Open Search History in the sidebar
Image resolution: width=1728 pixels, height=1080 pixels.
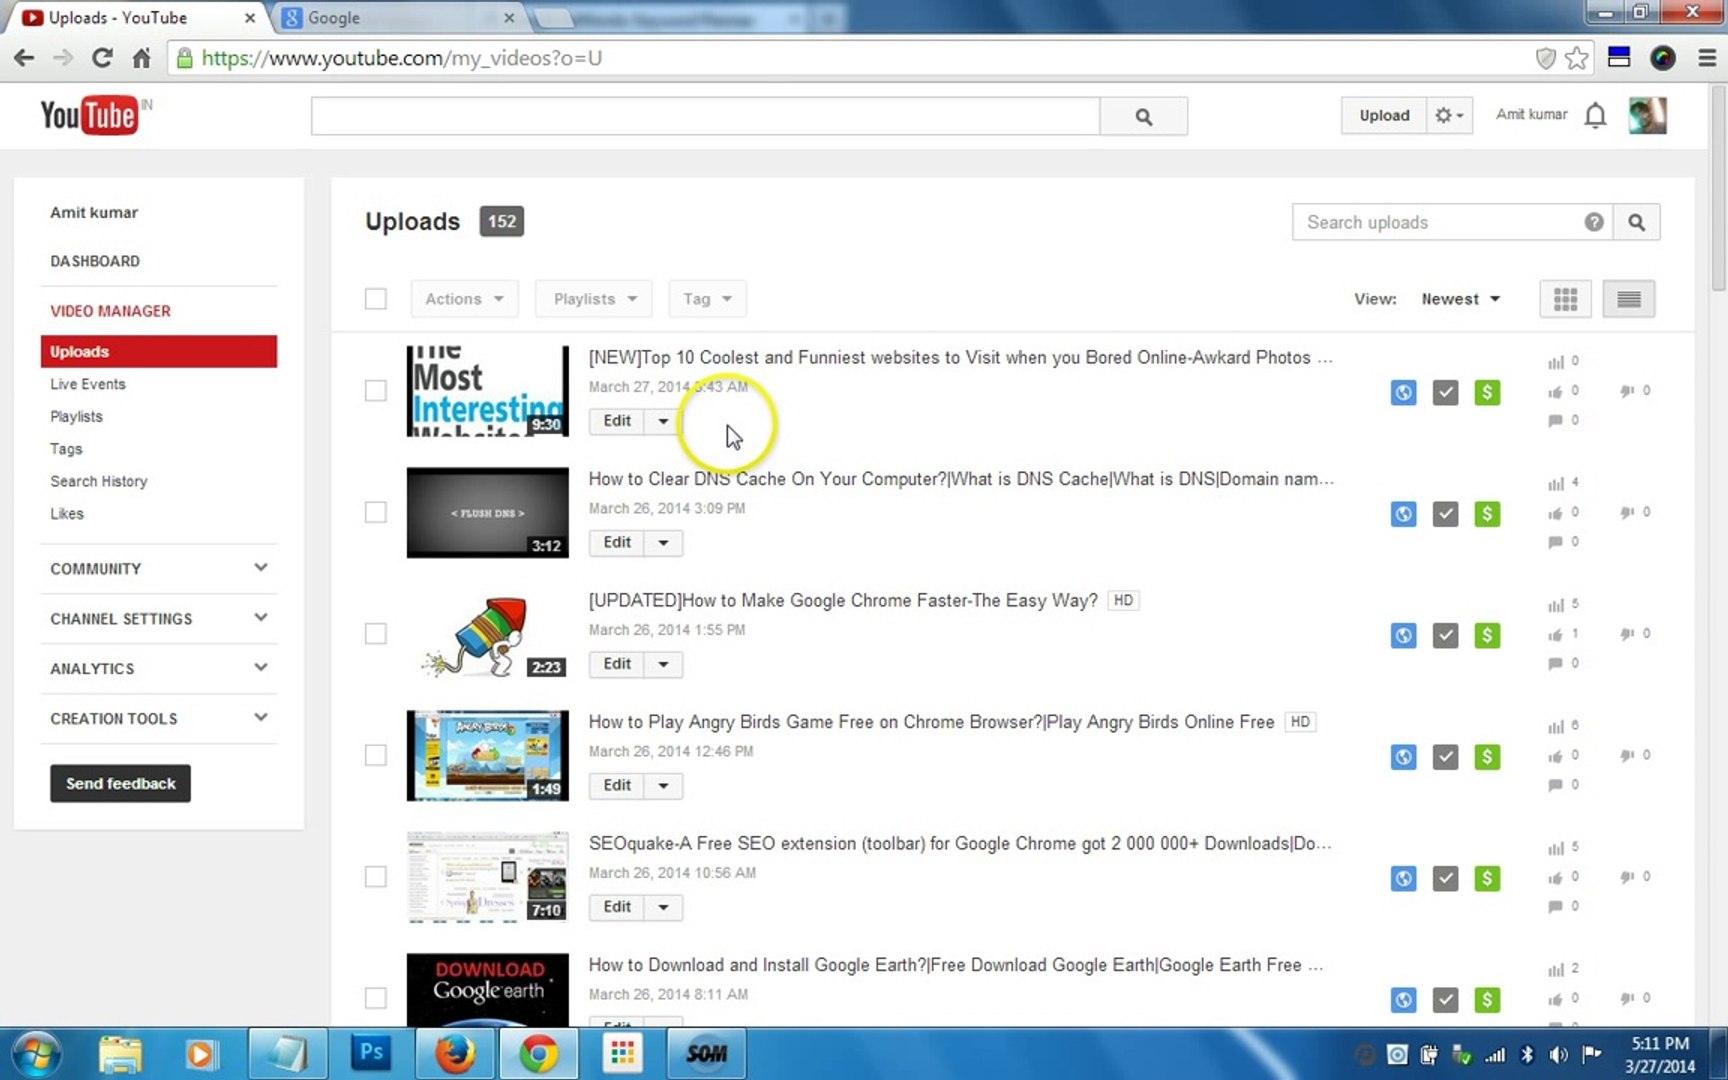click(99, 481)
